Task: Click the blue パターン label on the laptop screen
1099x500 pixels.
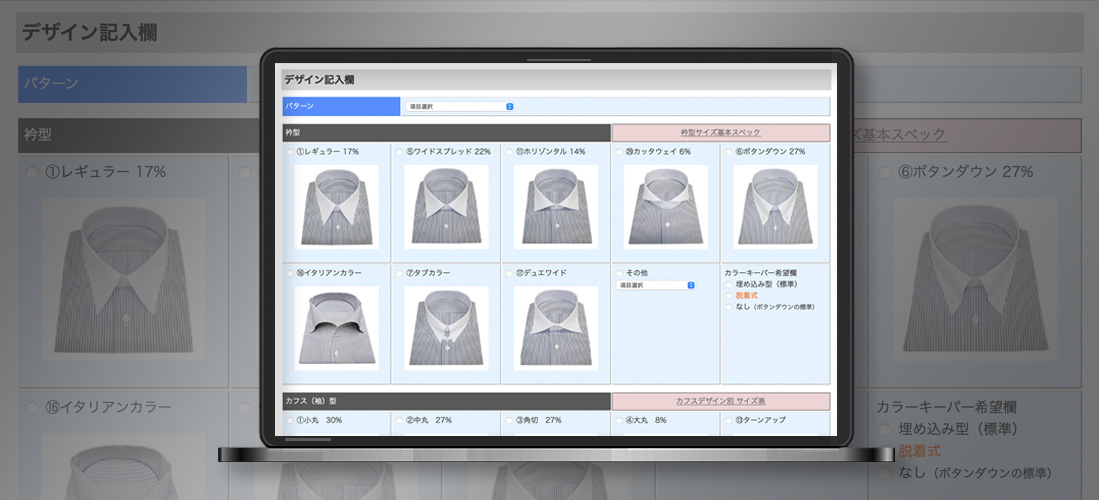Action: pos(341,106)
